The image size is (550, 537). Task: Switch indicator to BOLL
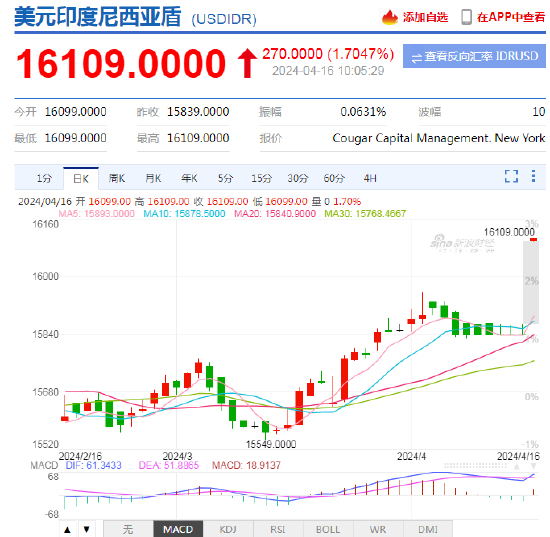[x=328, y=529]
